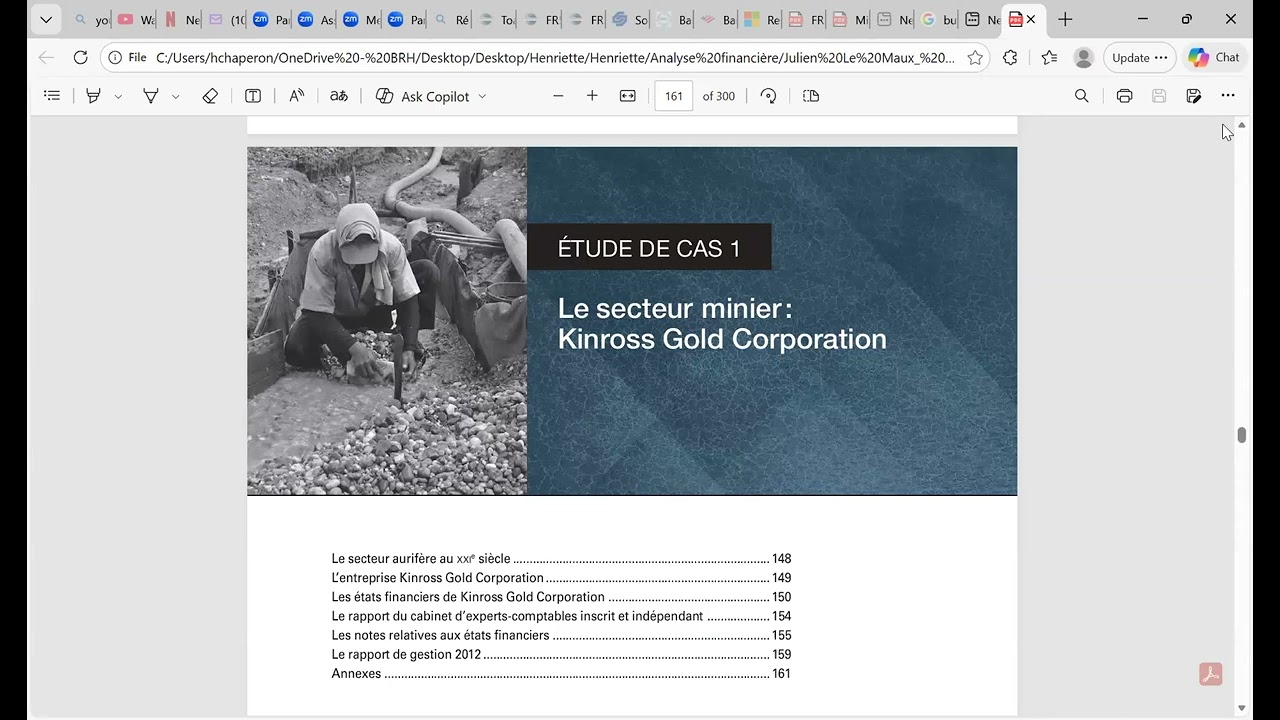1280x720 pixels.
Task: Click 'Les états financiers de Kinross Gold Corporation'
Action: click(561, 597)
